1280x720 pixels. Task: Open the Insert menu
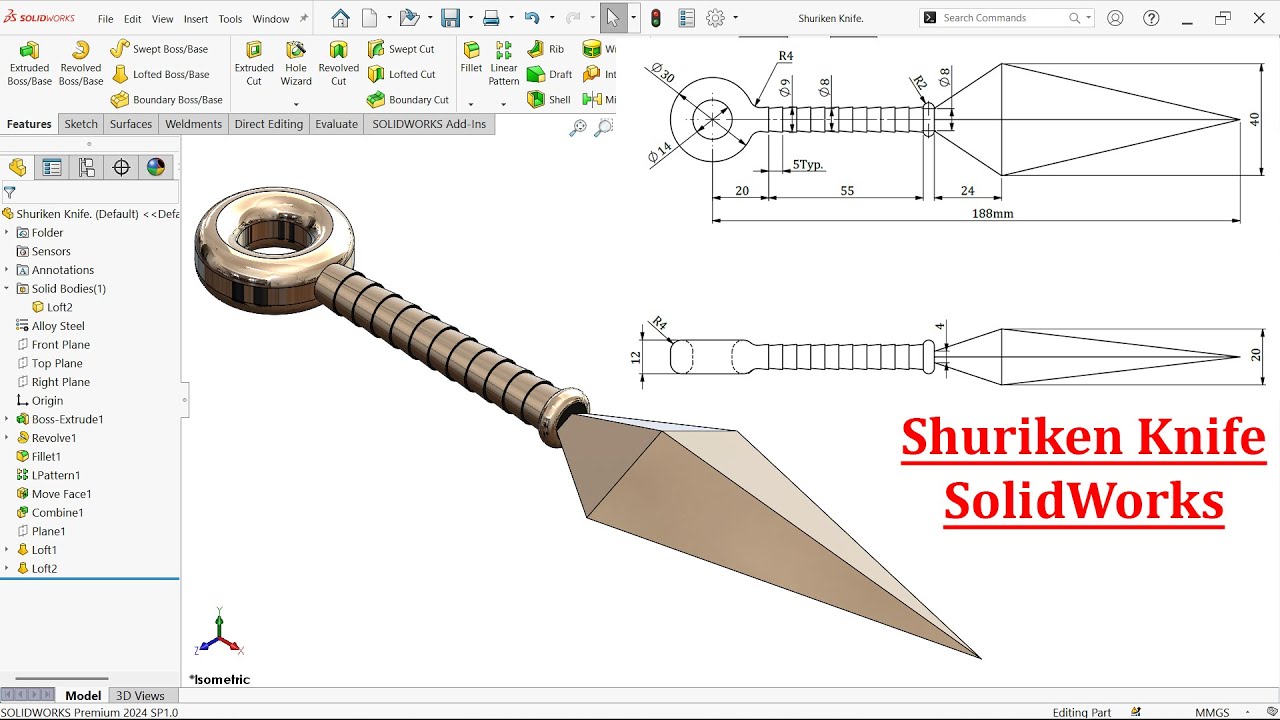pos(196,19)
